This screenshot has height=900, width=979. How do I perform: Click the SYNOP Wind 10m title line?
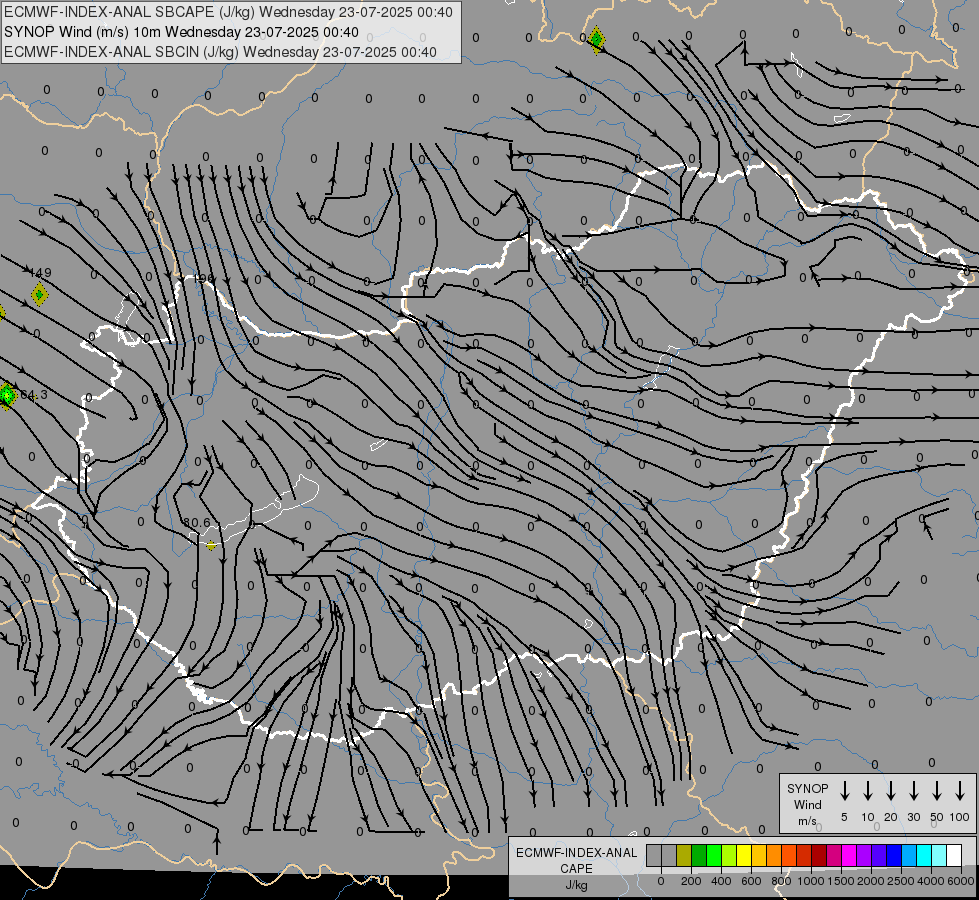pos(181,32)
